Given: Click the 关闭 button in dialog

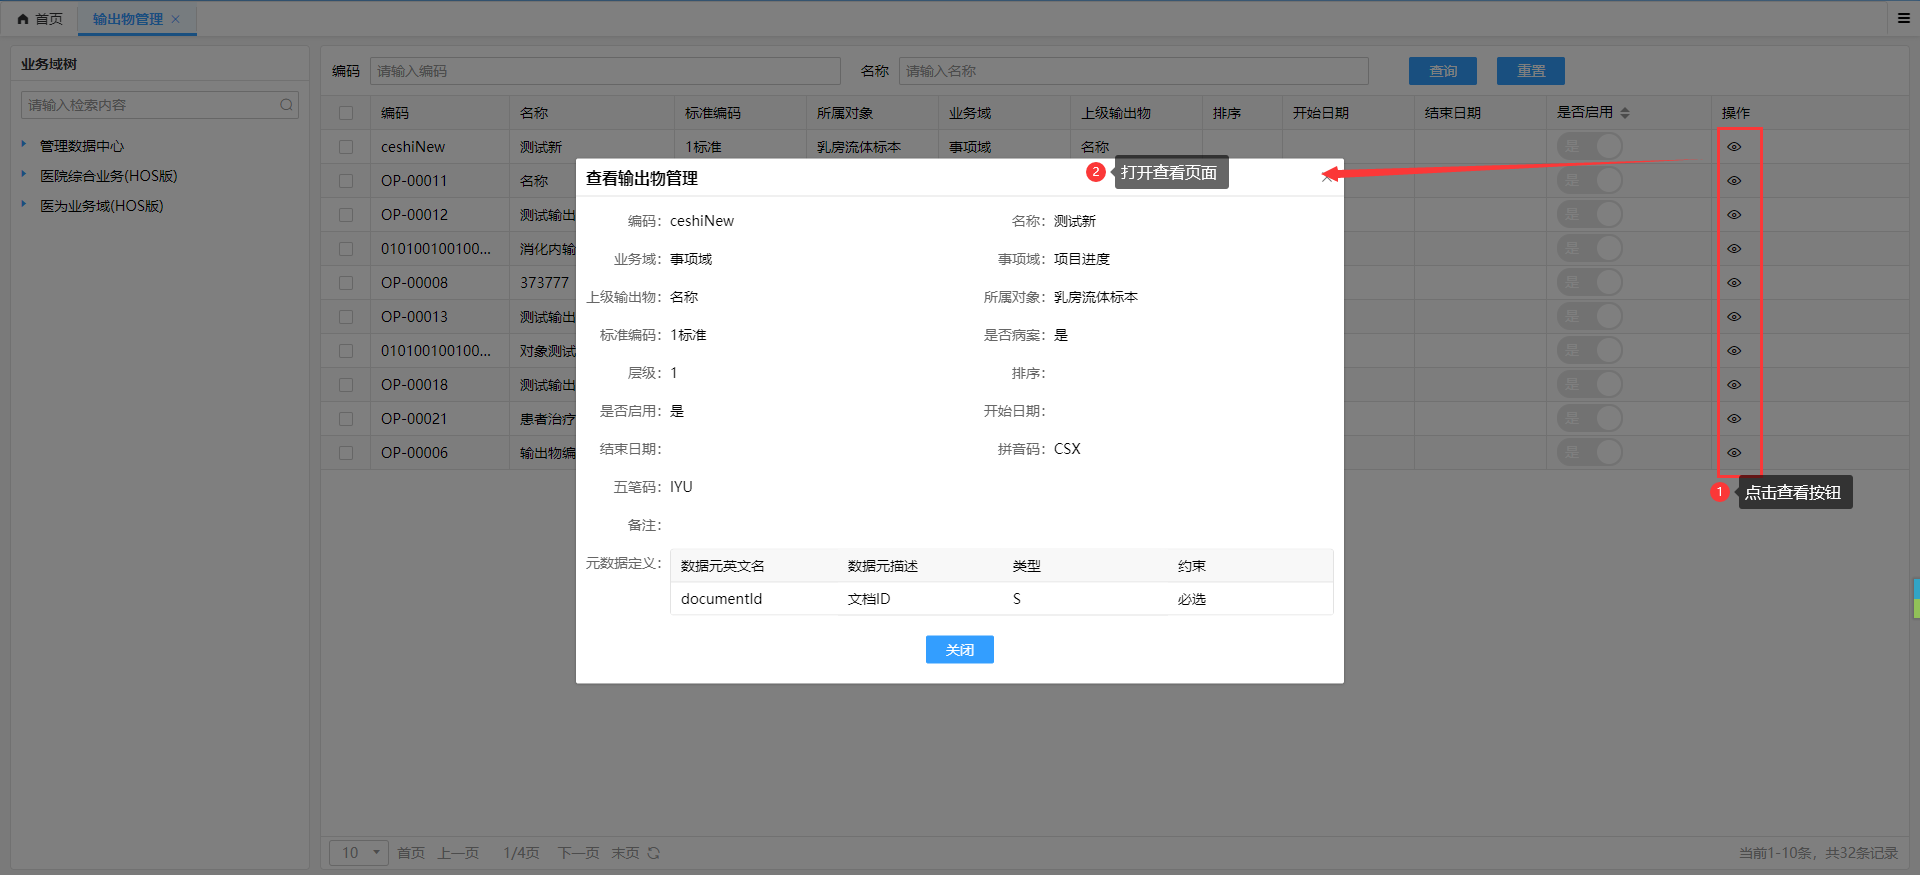Looking at the screenshot, I should (959, 650).
